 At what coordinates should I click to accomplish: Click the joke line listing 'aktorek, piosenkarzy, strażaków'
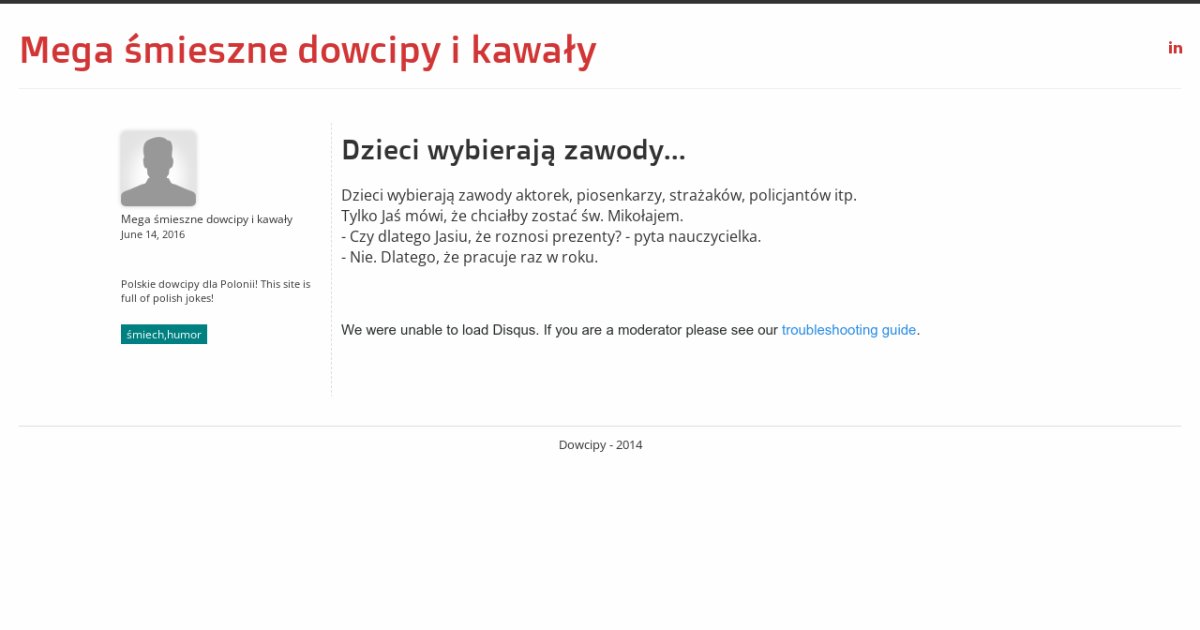(598, 195)
